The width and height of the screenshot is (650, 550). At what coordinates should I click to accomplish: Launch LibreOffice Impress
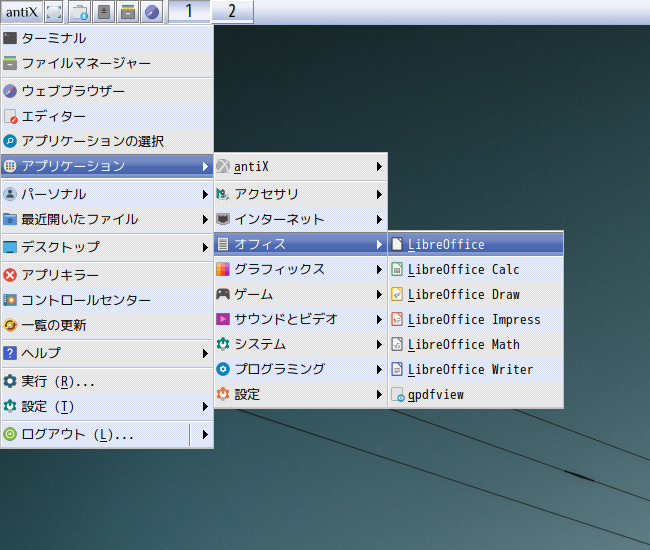click(476, 319)
